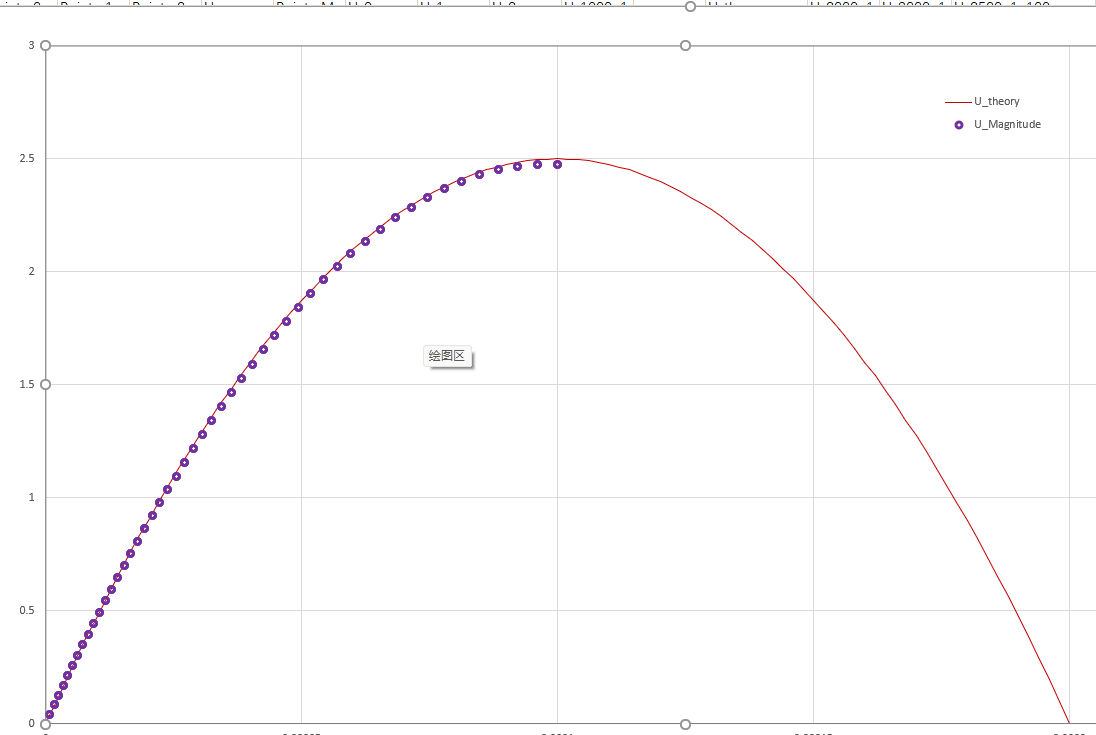Click the plot area top-middle resize handle
Screen dimensions: 1096x735
685,46
